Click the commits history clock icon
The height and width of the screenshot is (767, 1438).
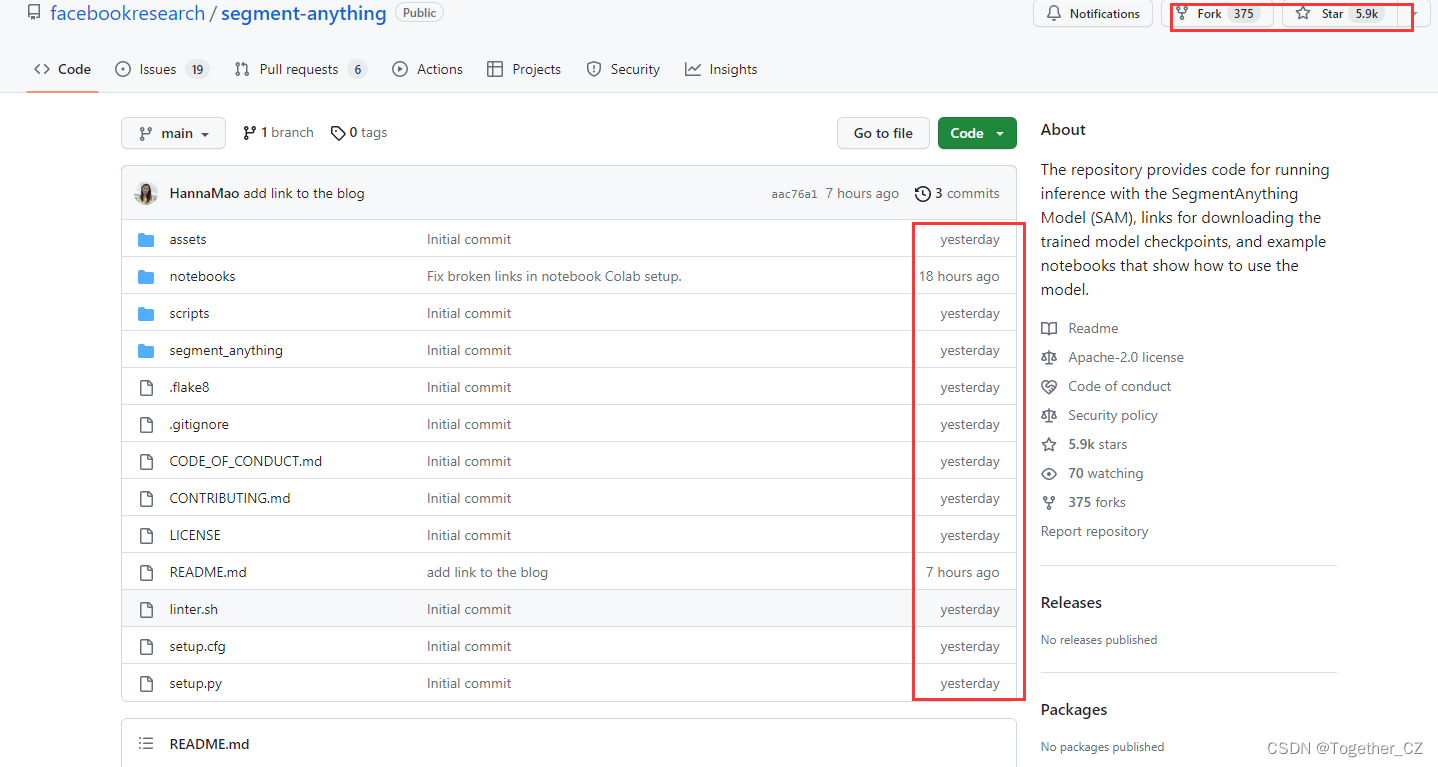point(922,194)
